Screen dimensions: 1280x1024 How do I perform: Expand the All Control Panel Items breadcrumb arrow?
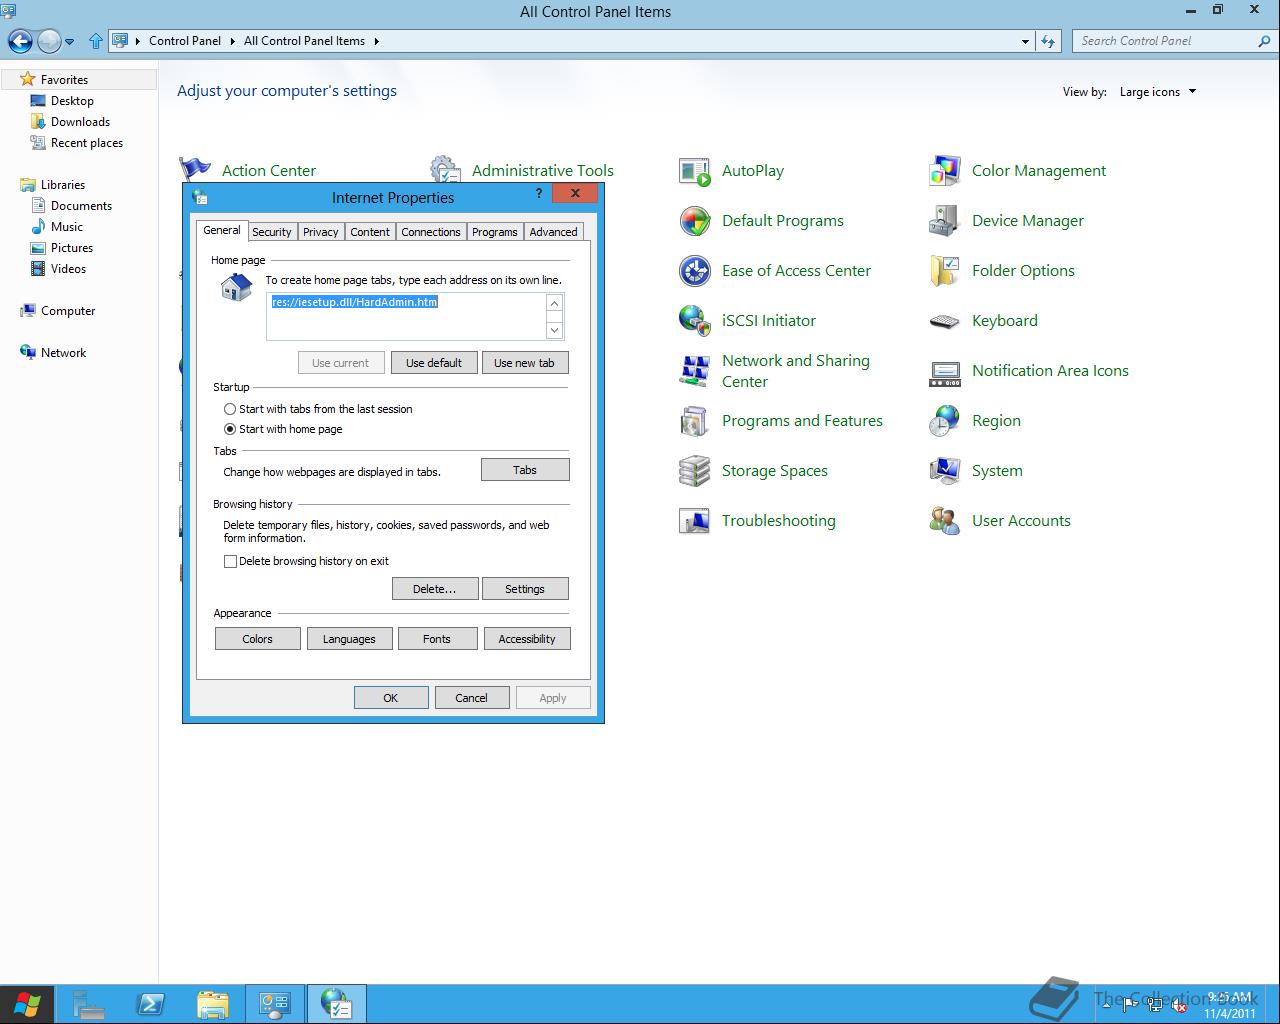tap(376, 41)
